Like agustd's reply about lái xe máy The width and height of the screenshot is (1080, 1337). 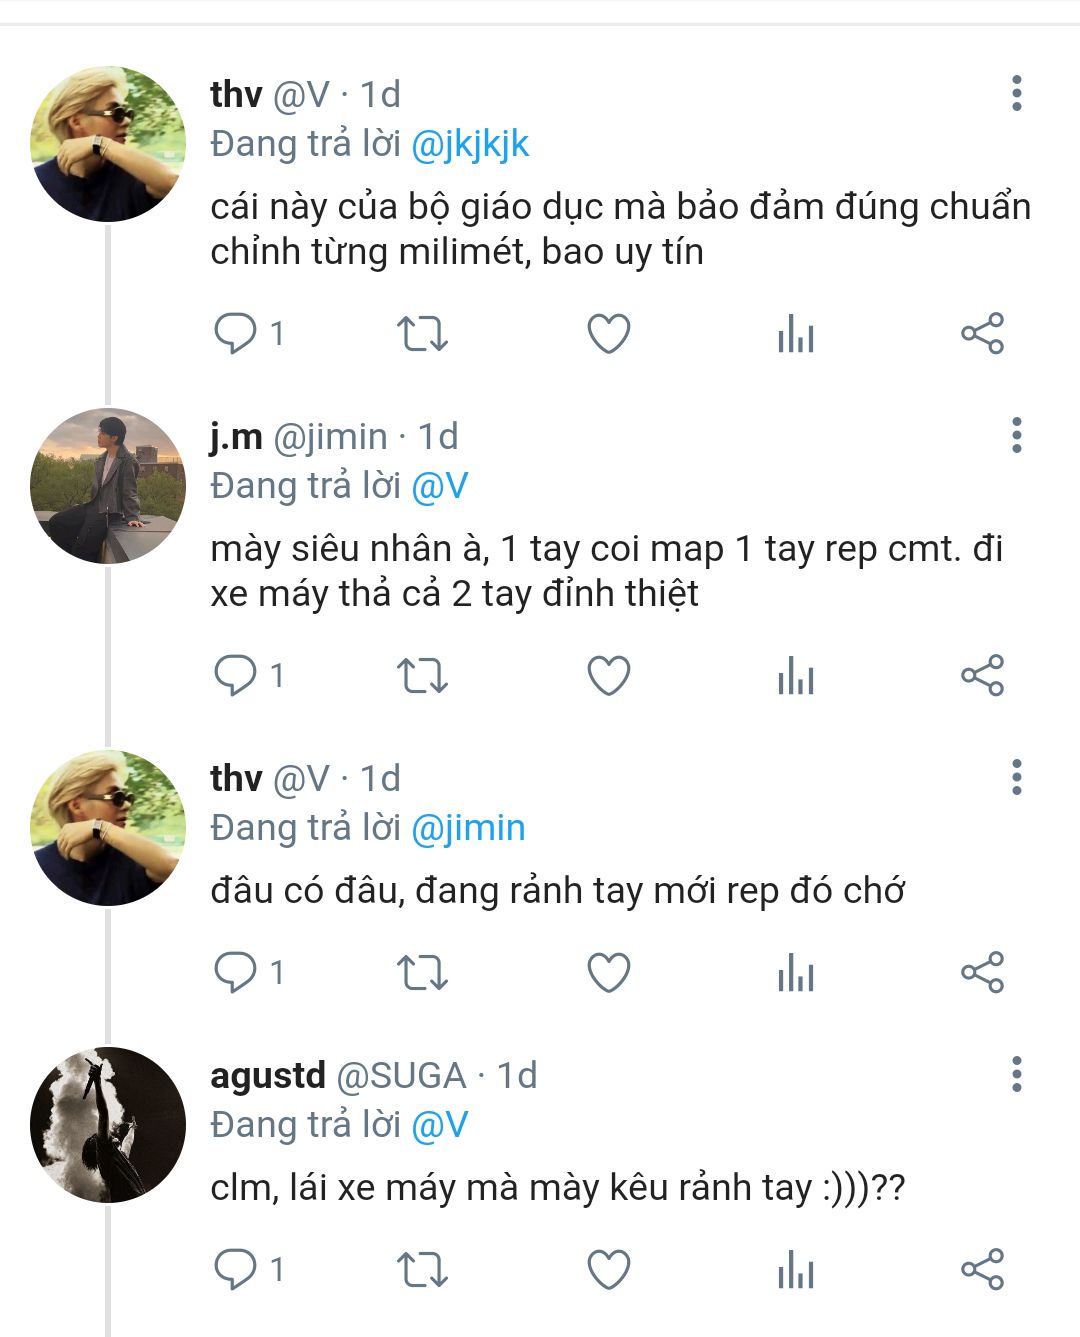point(608,1270)
